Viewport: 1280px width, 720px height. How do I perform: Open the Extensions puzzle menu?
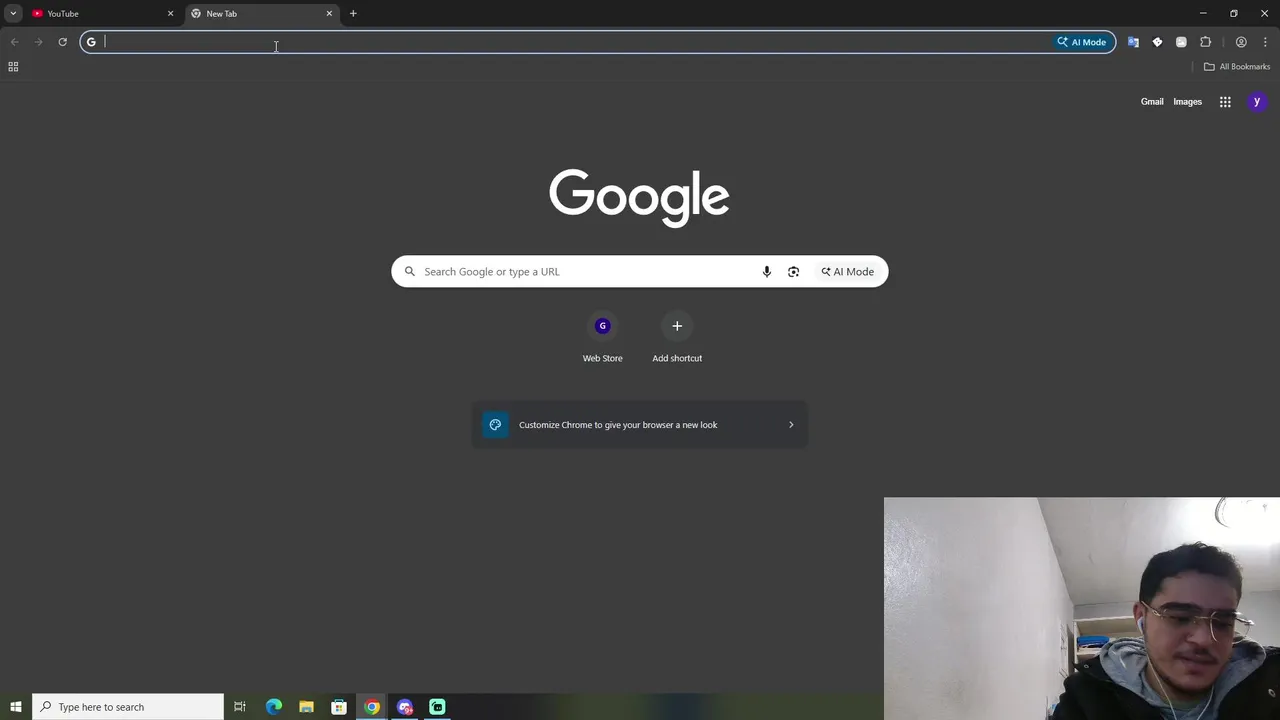(1205, 42)
